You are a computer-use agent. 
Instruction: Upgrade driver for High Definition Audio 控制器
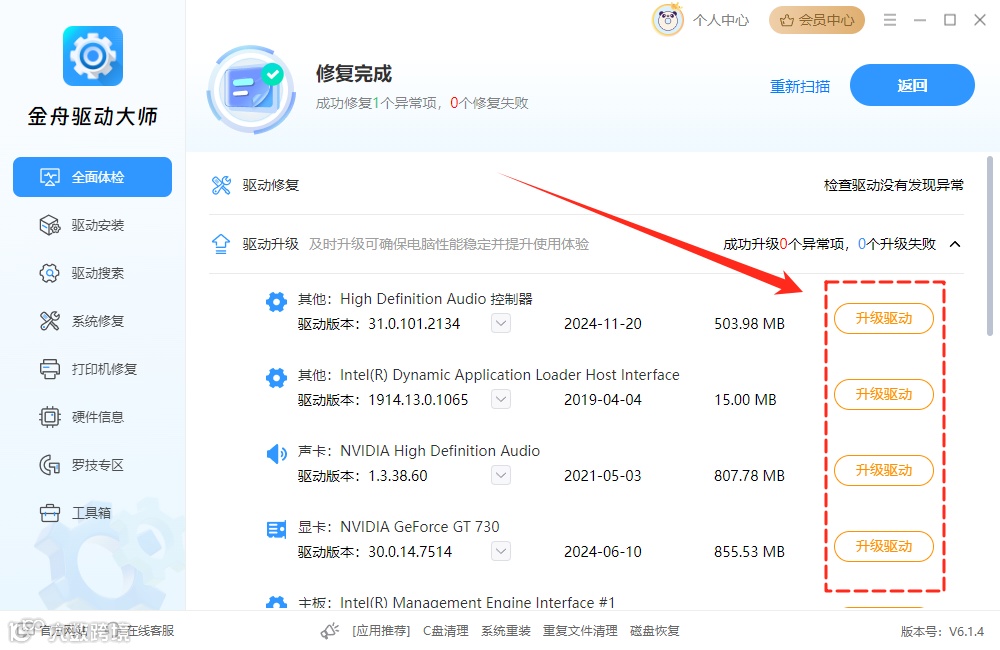(884, 318)
